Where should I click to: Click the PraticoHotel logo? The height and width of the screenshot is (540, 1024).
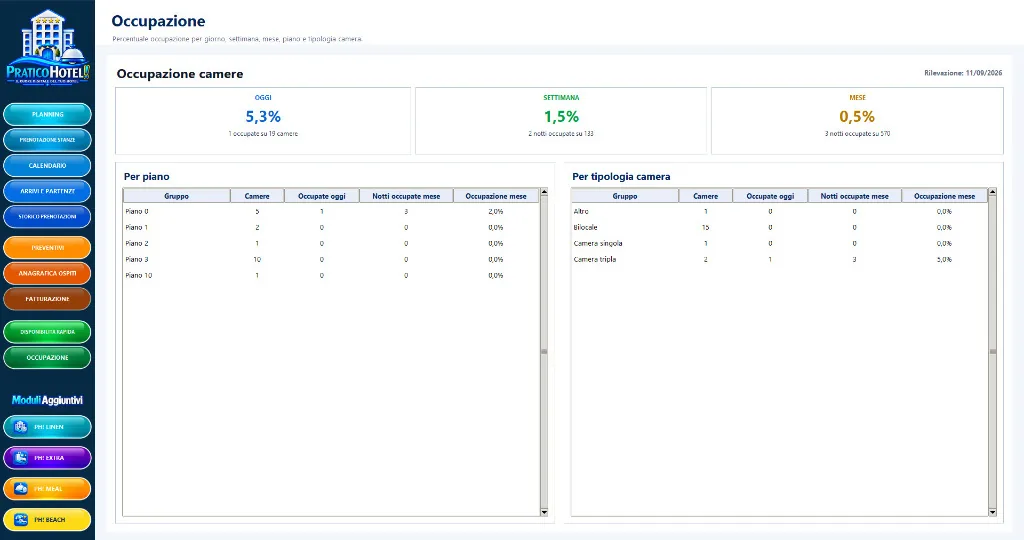[x=48, y=47]
